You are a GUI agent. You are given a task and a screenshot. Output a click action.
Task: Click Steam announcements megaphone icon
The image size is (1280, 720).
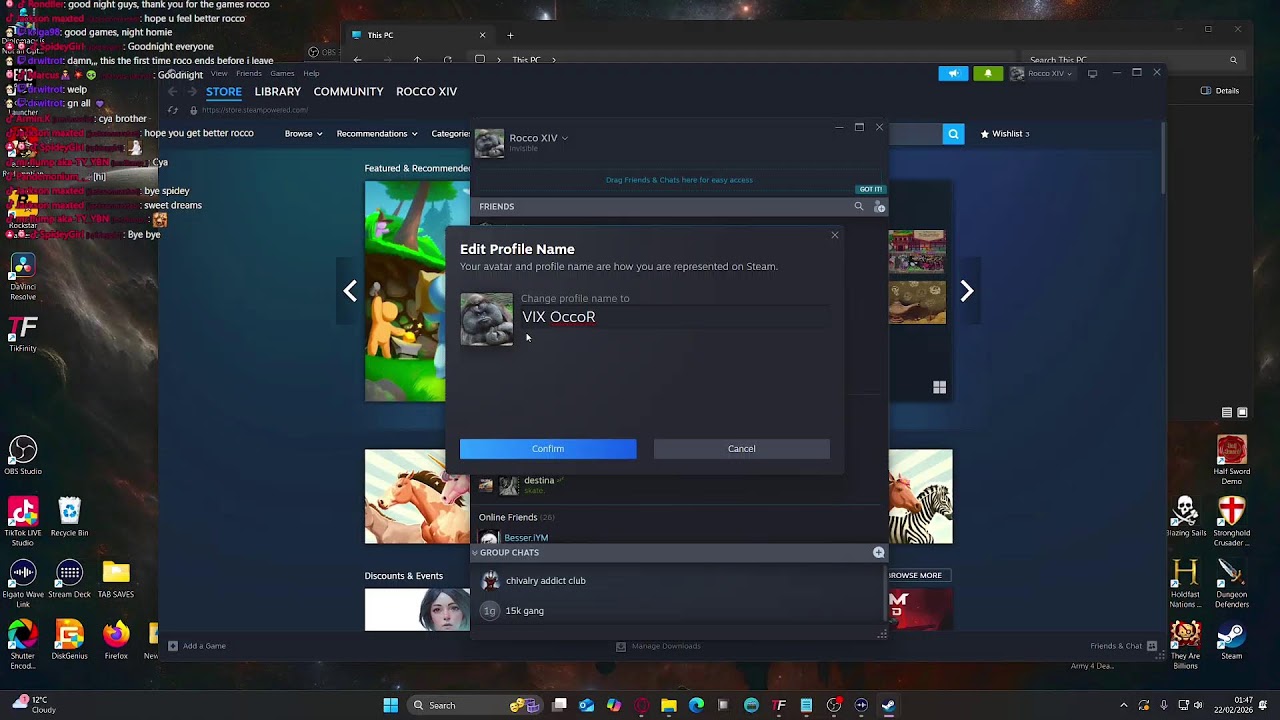click(953, 73)
